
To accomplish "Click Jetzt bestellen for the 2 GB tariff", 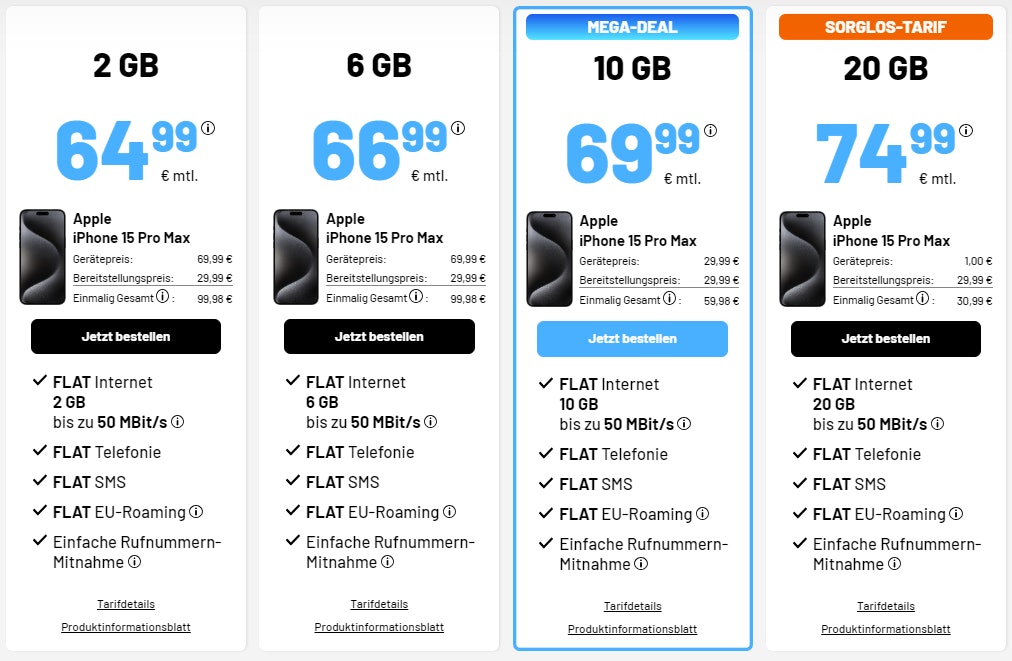I will (126, 336).
